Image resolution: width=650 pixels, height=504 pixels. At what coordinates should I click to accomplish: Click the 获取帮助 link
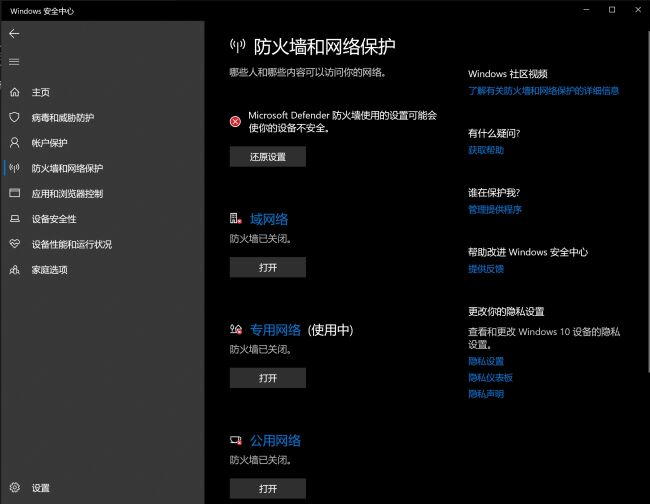486,150
